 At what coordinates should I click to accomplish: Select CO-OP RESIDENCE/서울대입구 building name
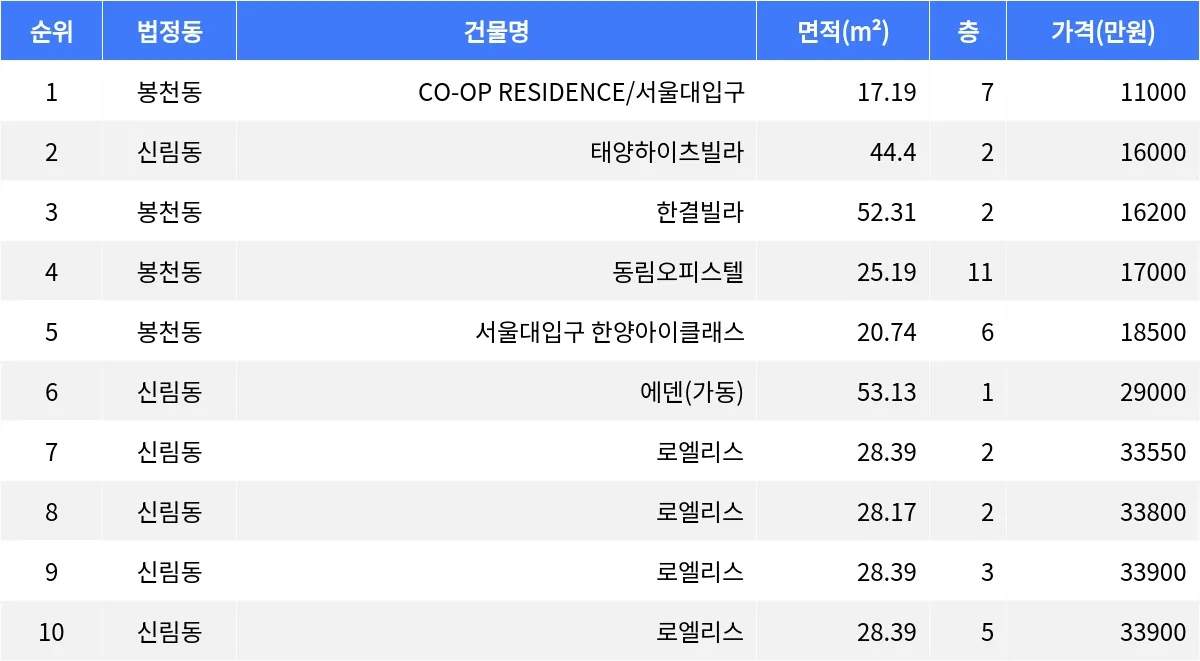(x=581, y=93)
